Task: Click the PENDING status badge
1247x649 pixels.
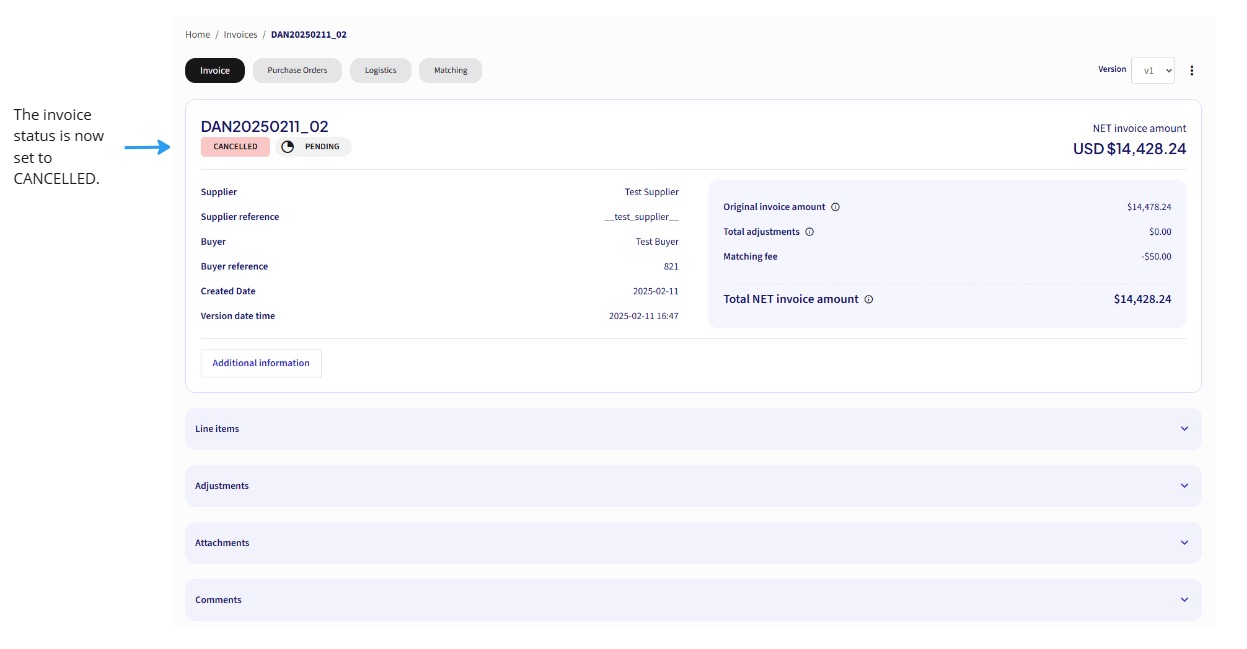Action: coord(313,147)
